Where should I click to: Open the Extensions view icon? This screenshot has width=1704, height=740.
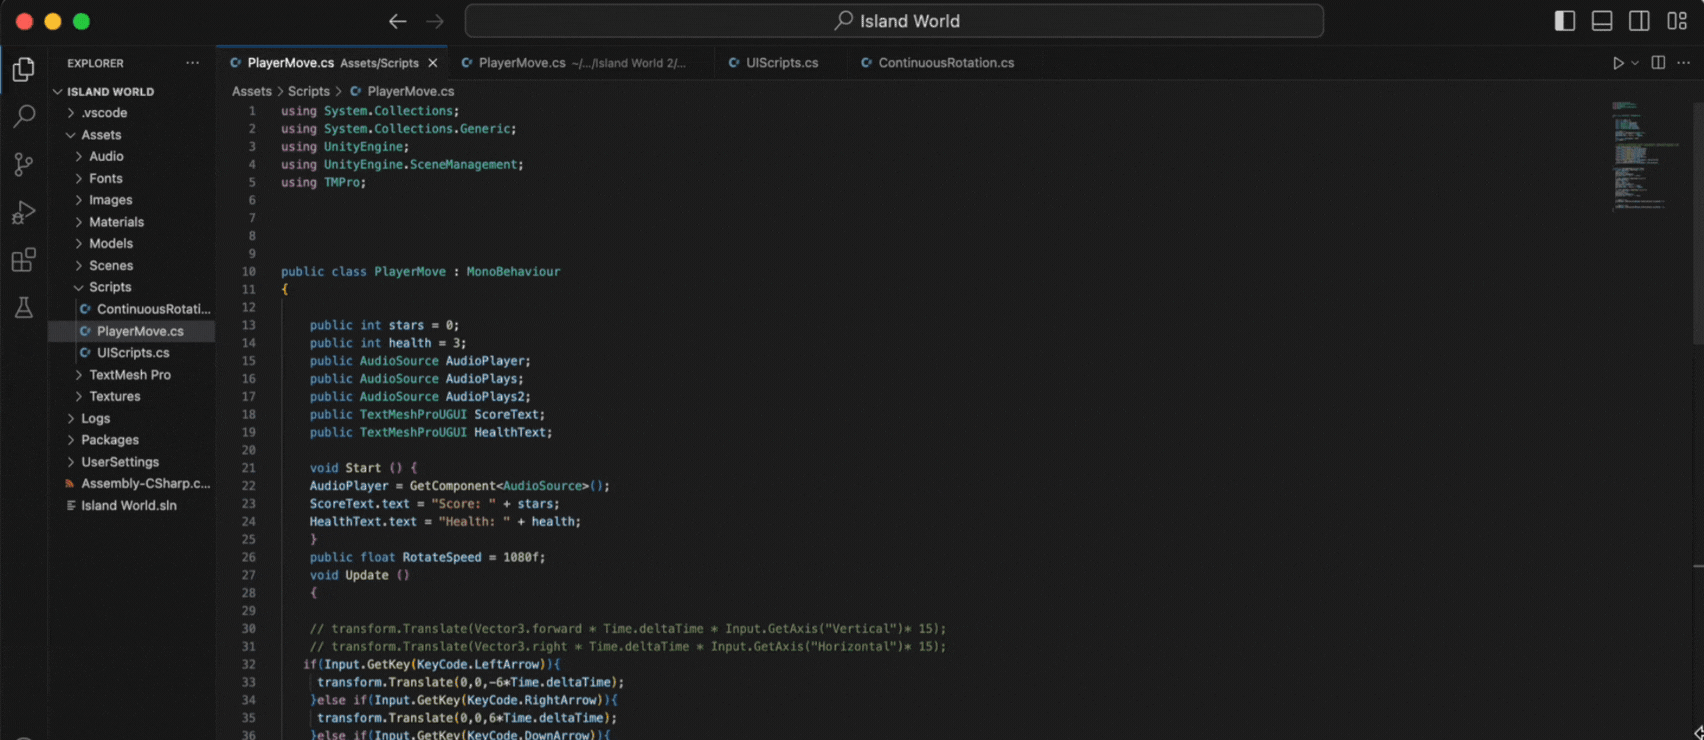click(x=23, y=260)
